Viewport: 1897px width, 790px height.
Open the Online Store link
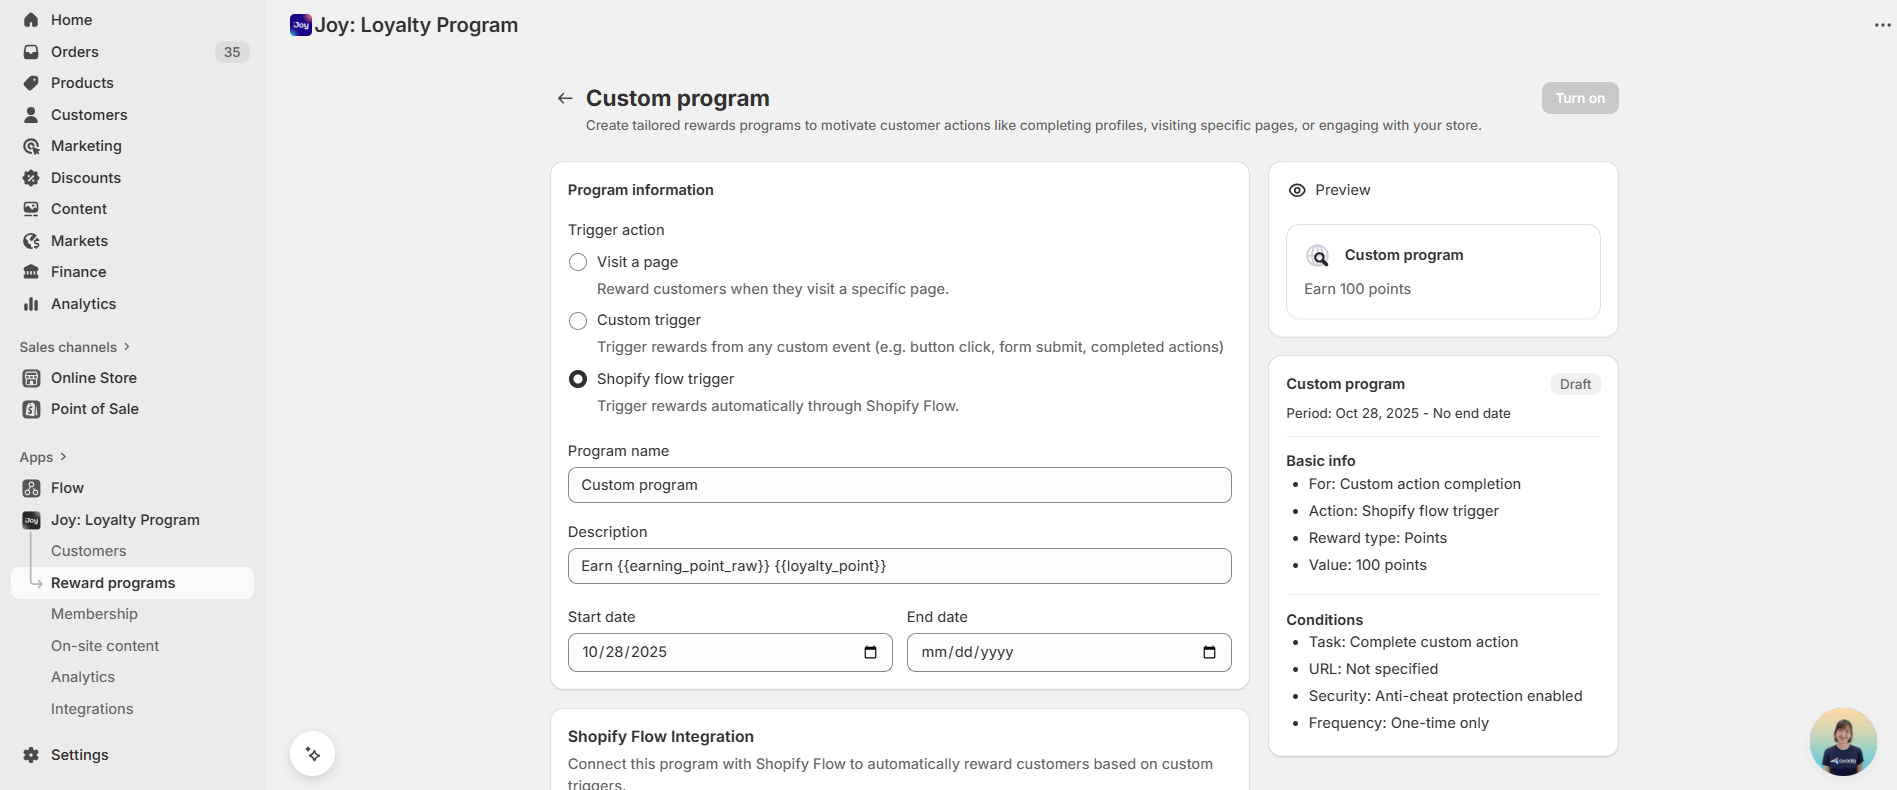coord(94,378)
